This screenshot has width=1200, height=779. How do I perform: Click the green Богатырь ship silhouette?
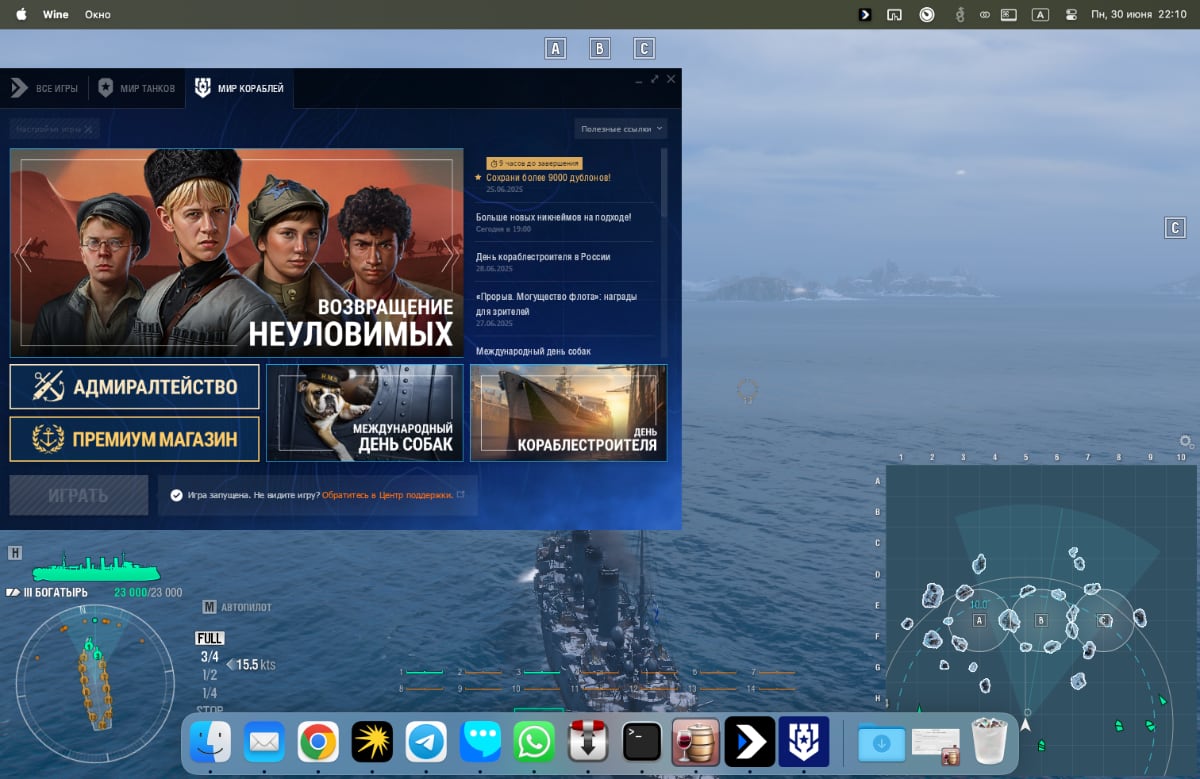[96, 567]
